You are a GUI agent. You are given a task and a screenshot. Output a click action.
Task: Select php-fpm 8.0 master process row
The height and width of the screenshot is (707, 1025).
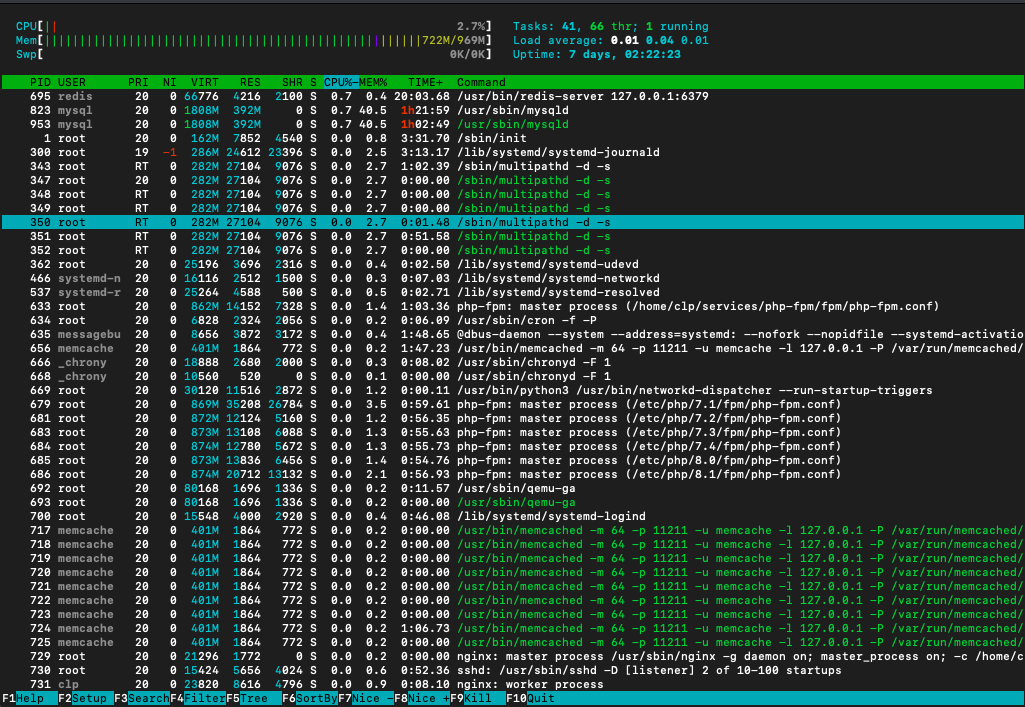[x=512, y=461]
